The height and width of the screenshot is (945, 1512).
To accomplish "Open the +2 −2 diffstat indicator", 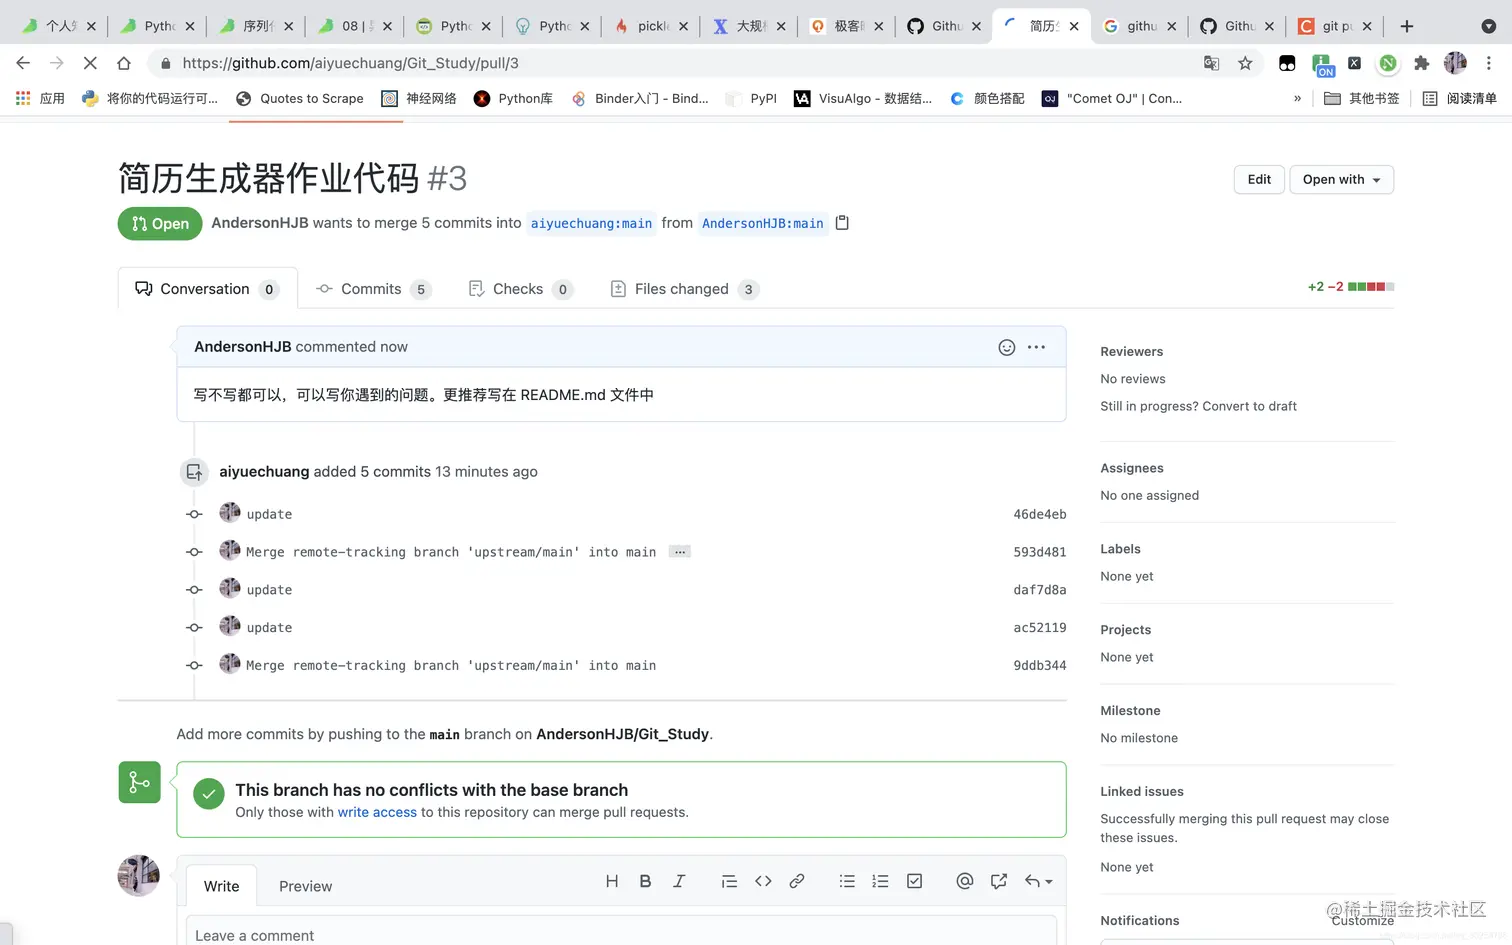I will [1350, 287].
